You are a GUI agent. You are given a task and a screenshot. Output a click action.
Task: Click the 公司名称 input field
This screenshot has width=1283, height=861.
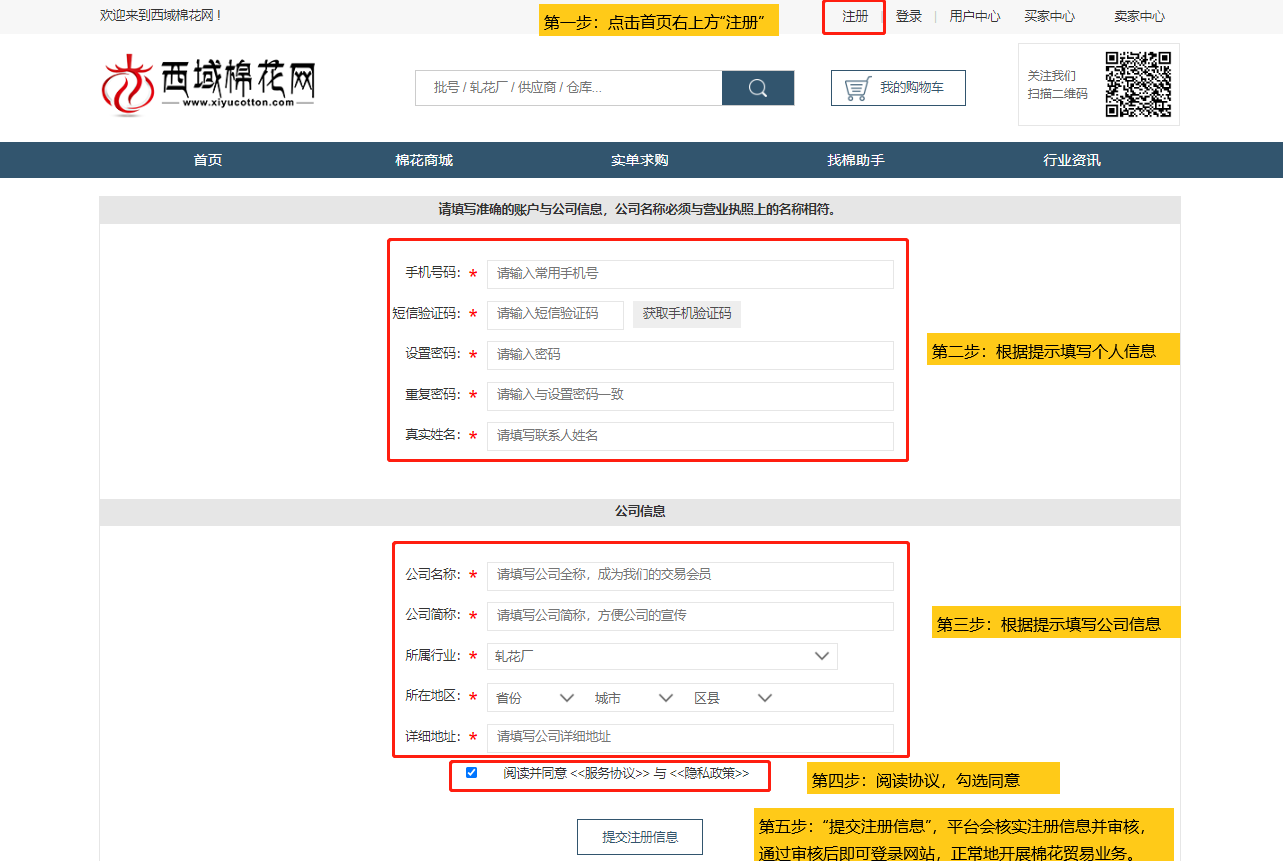point(690,575)
